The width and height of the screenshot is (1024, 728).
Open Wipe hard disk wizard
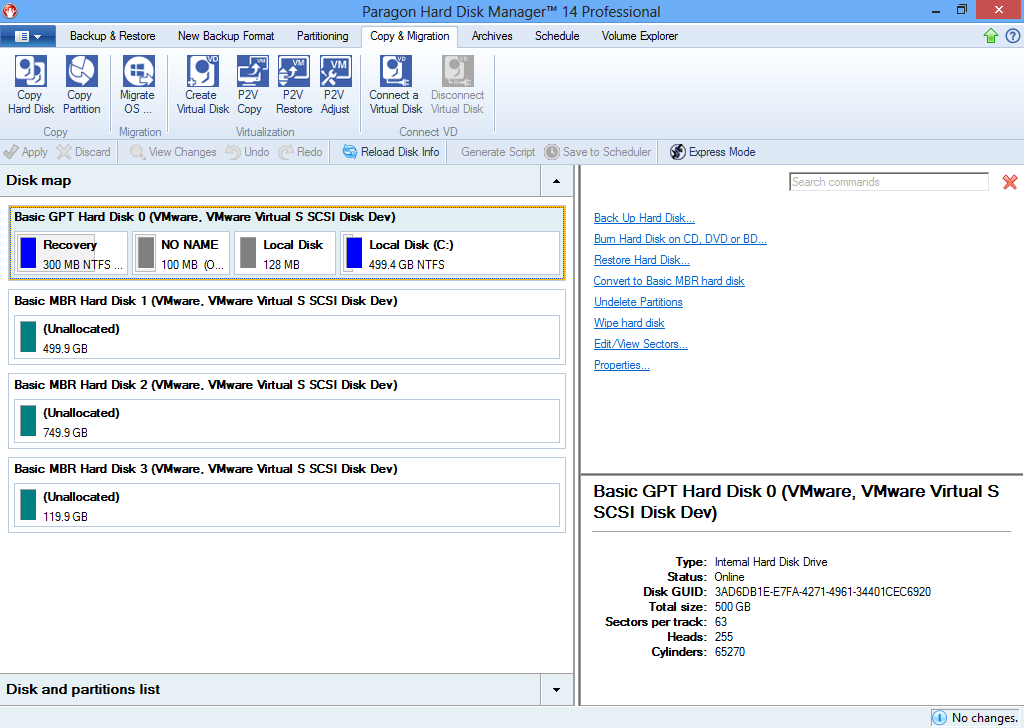[x=629, y=323]
